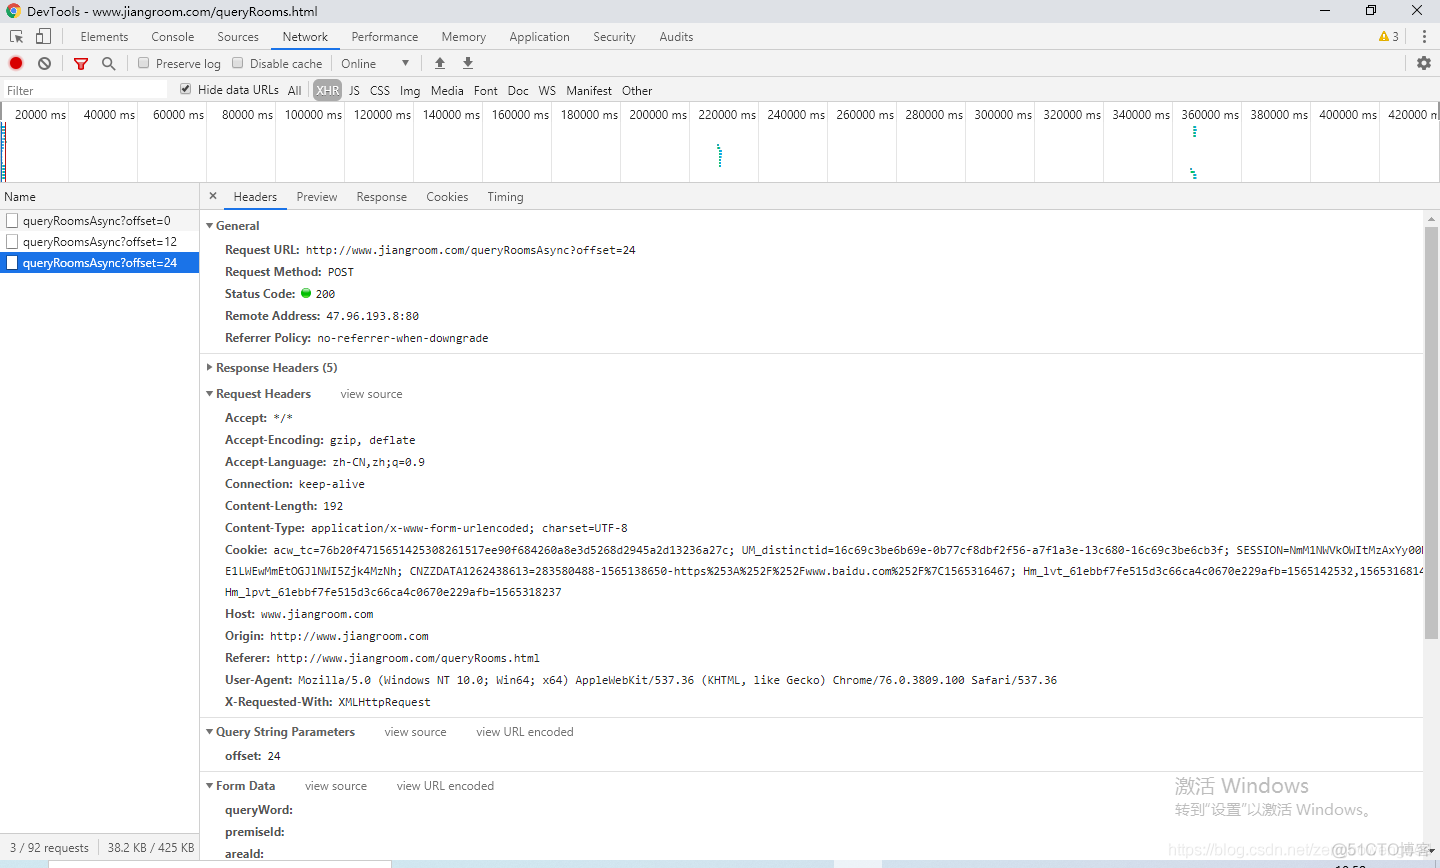This screenshot has width=1440, height=868.
Task: Show the Cookies tab of the request
Action: [x=447, y=197]
